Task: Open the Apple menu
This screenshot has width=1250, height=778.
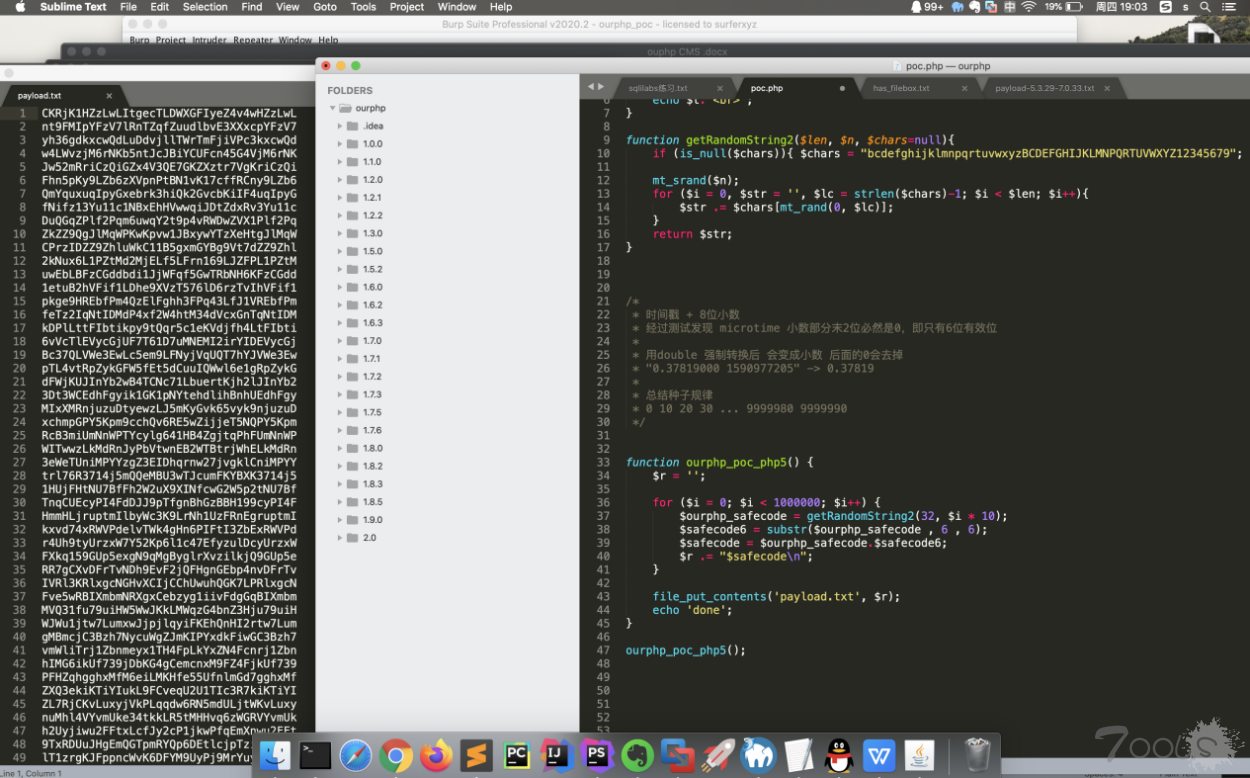Action: tap(19, 7)
